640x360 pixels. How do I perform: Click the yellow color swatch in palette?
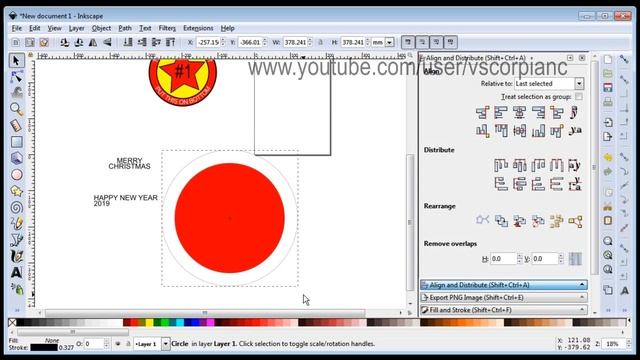coord(149,323)
